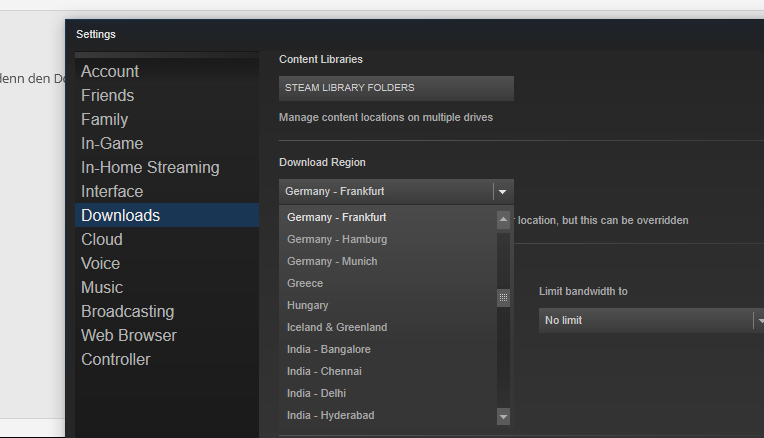764x438 pixels.
Task: Click the STEAM LIBRARY FOLDERS button
Action: click(396, 88)
